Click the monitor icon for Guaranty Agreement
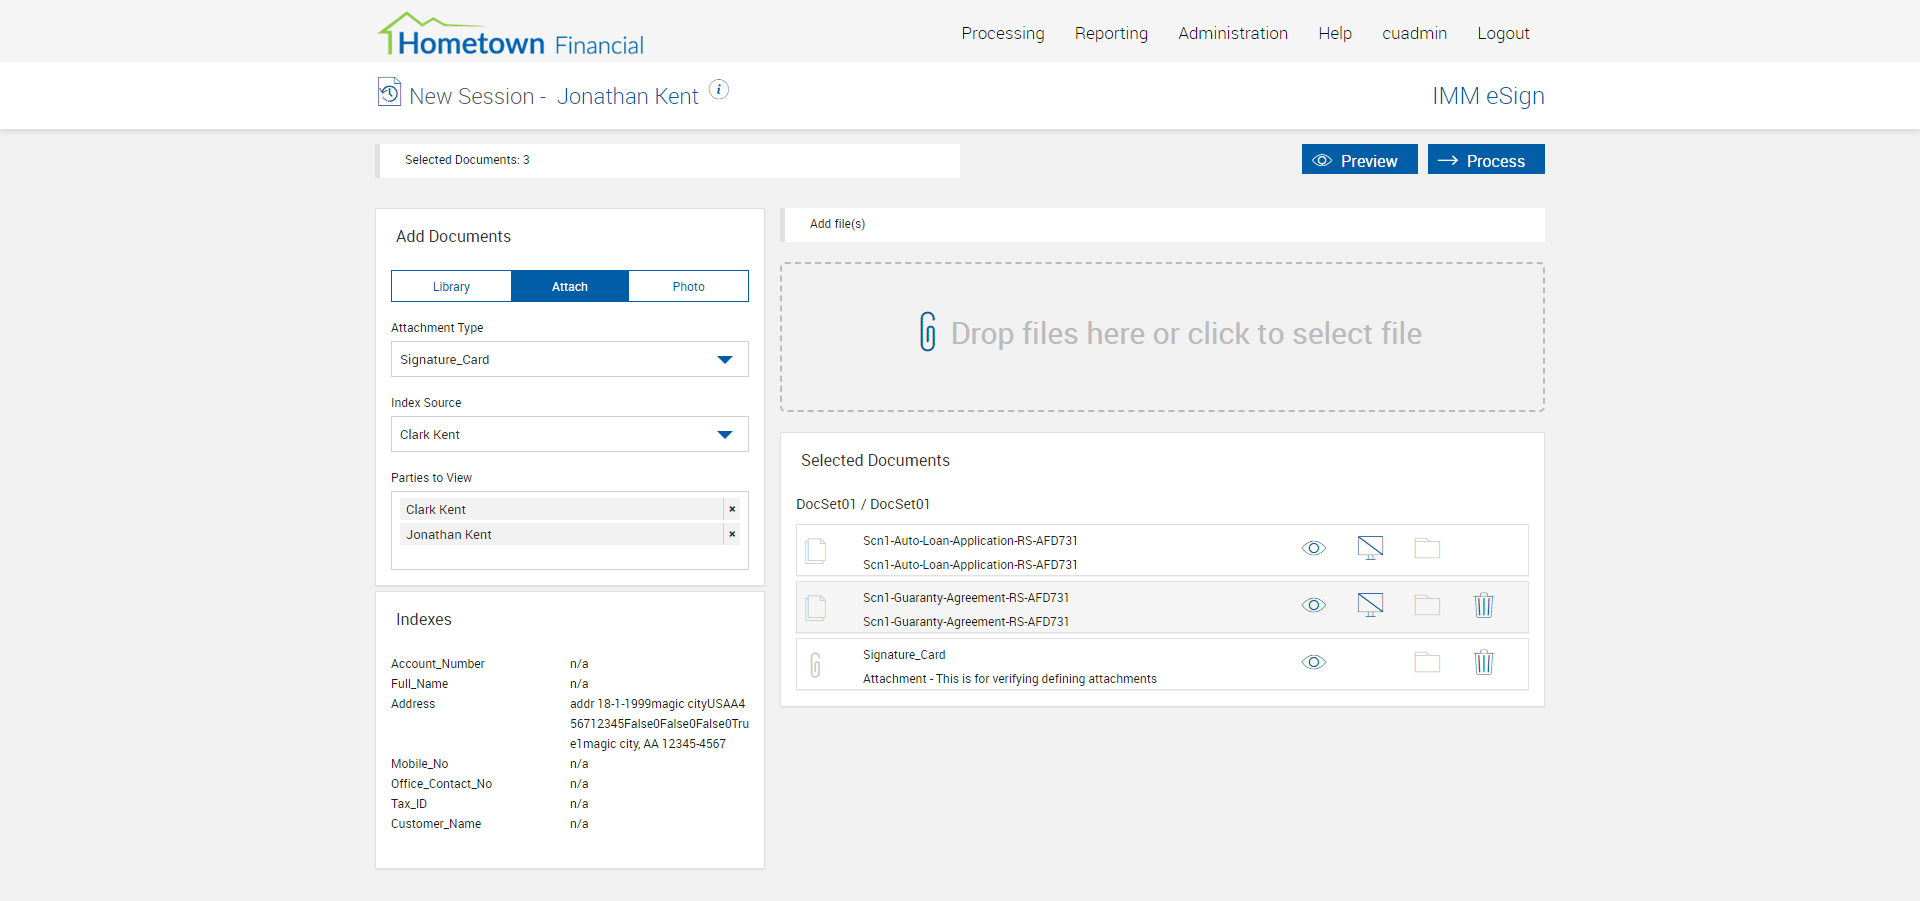1920x901 pixels. 1370,605
